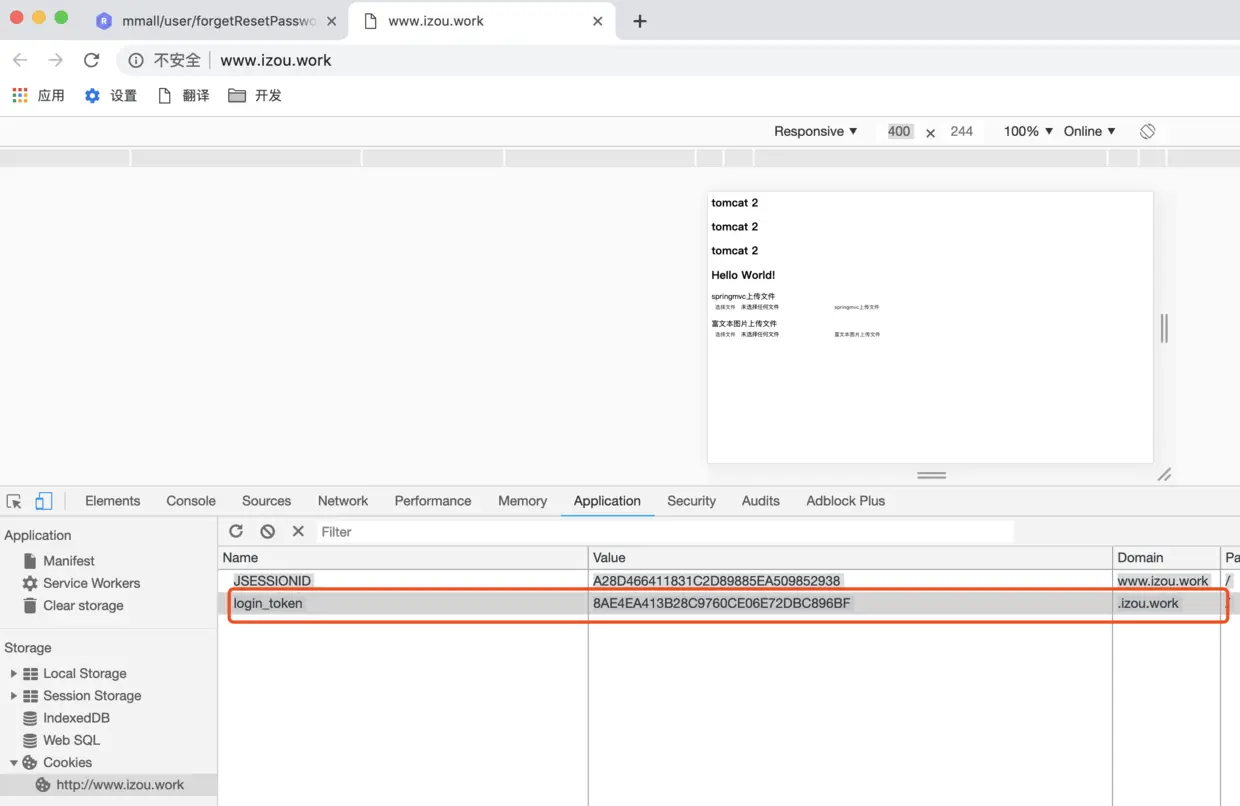Grab the viewport corner resize handle
The width and height of the screenshot is (1240, 806).
(x=1164, y=474)
